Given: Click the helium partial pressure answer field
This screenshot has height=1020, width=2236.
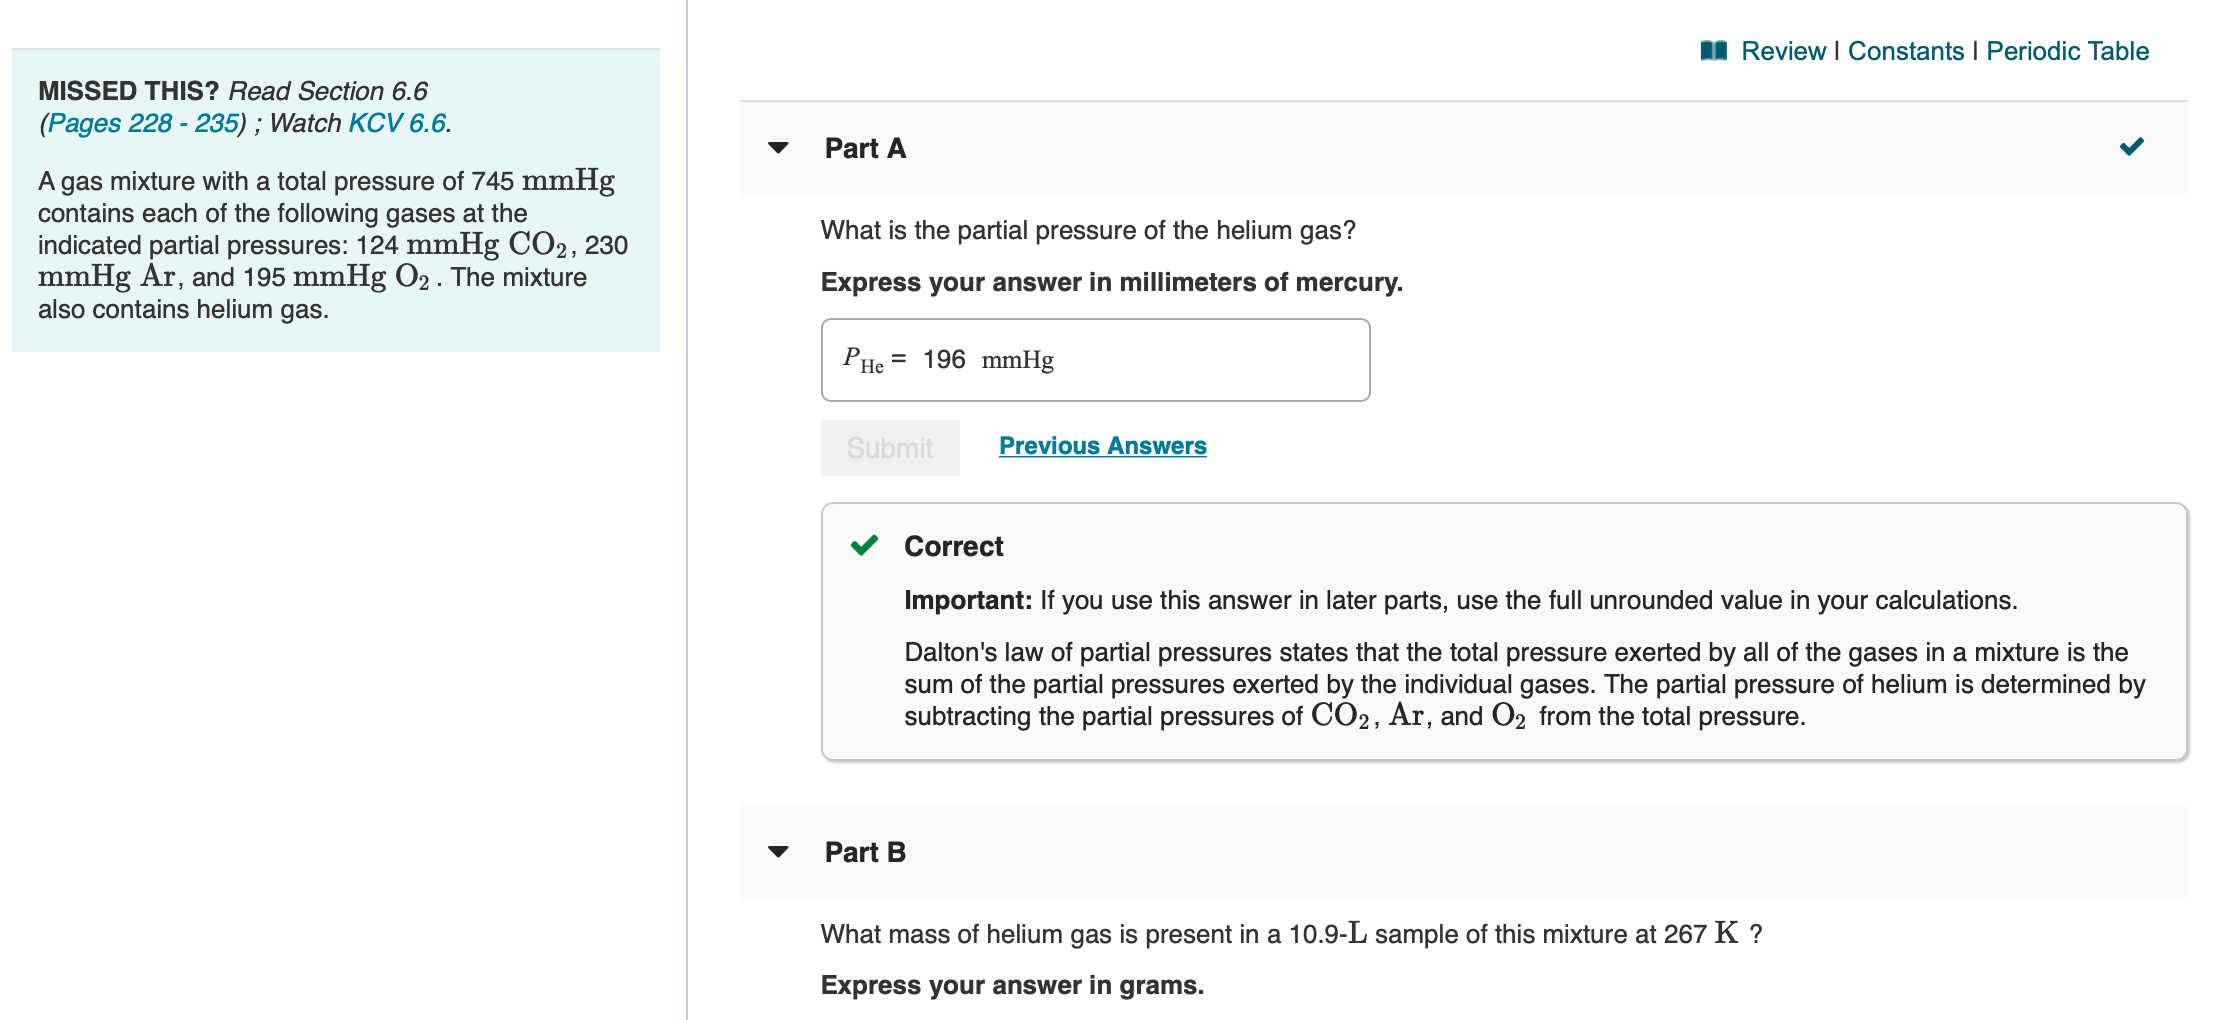Looking at the screenshot, I should point(1095,360).
